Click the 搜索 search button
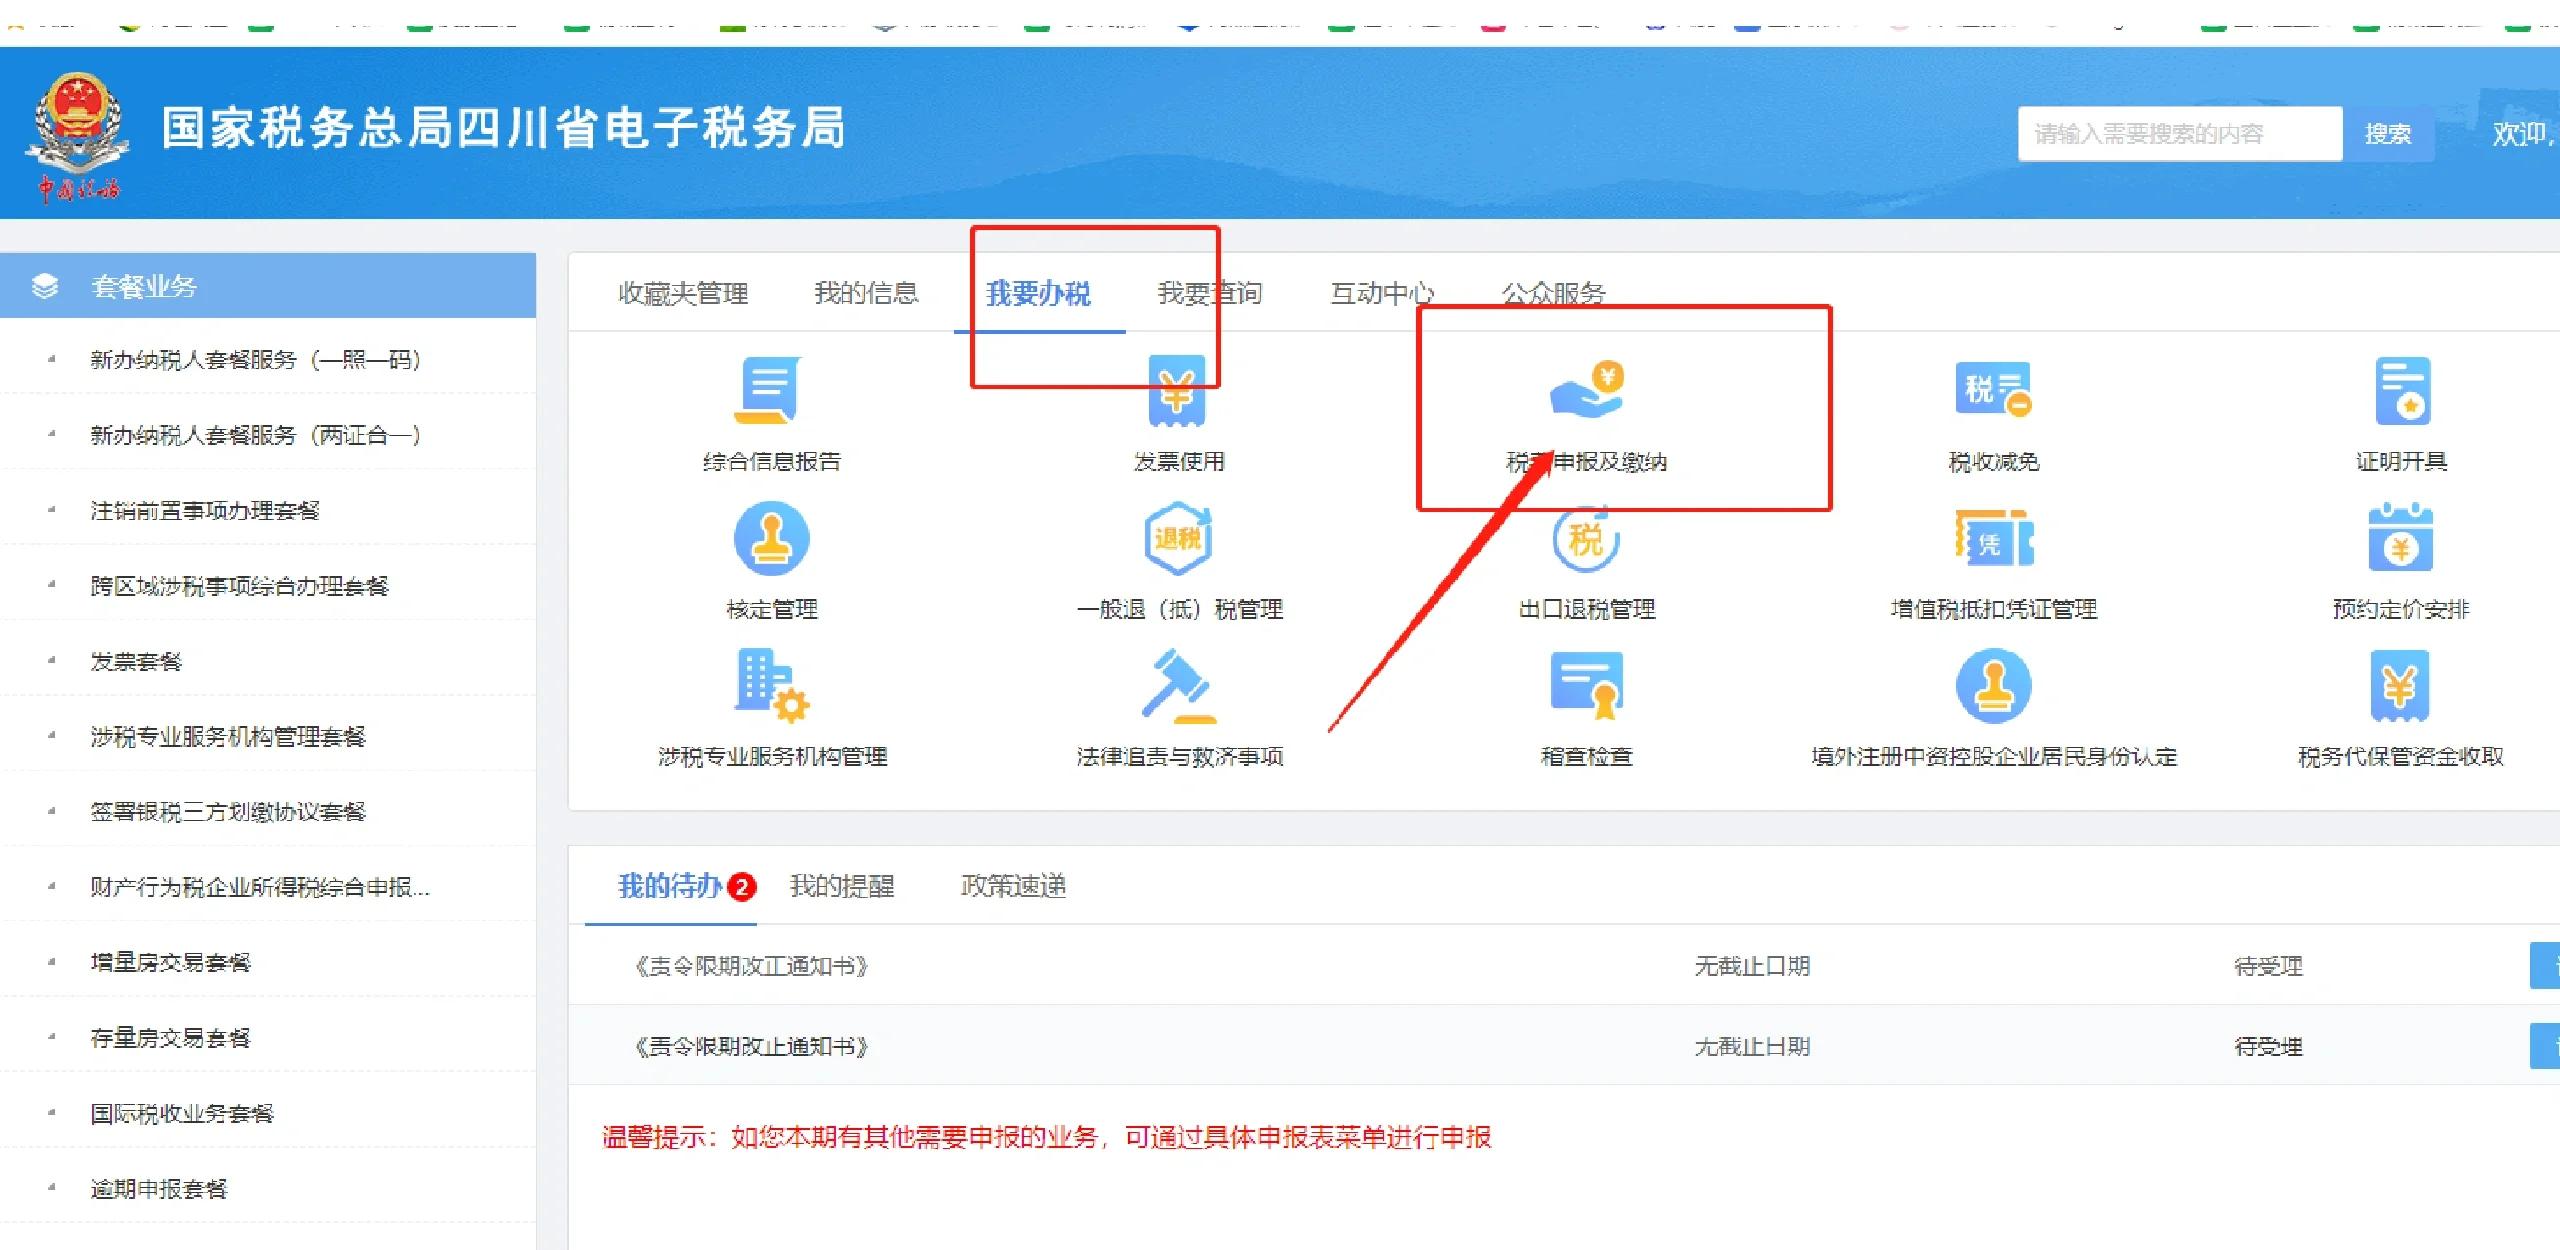The image size is (2560, 1250). (x=2388, y=133)
